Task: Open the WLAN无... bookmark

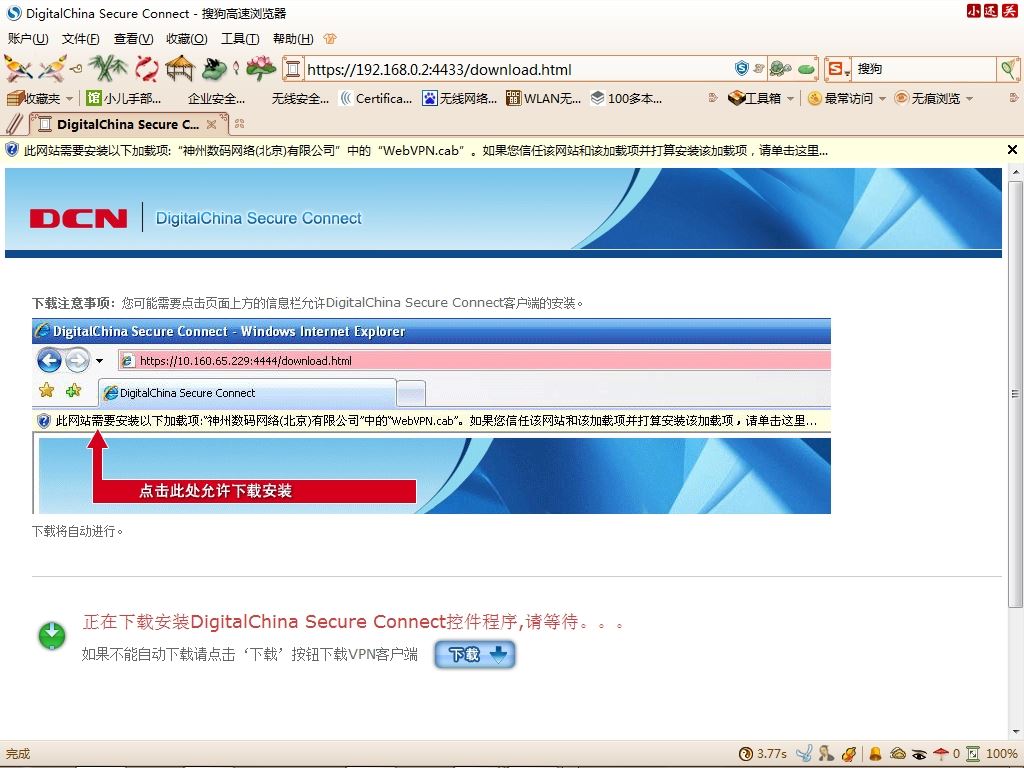Action: [543, 98]
